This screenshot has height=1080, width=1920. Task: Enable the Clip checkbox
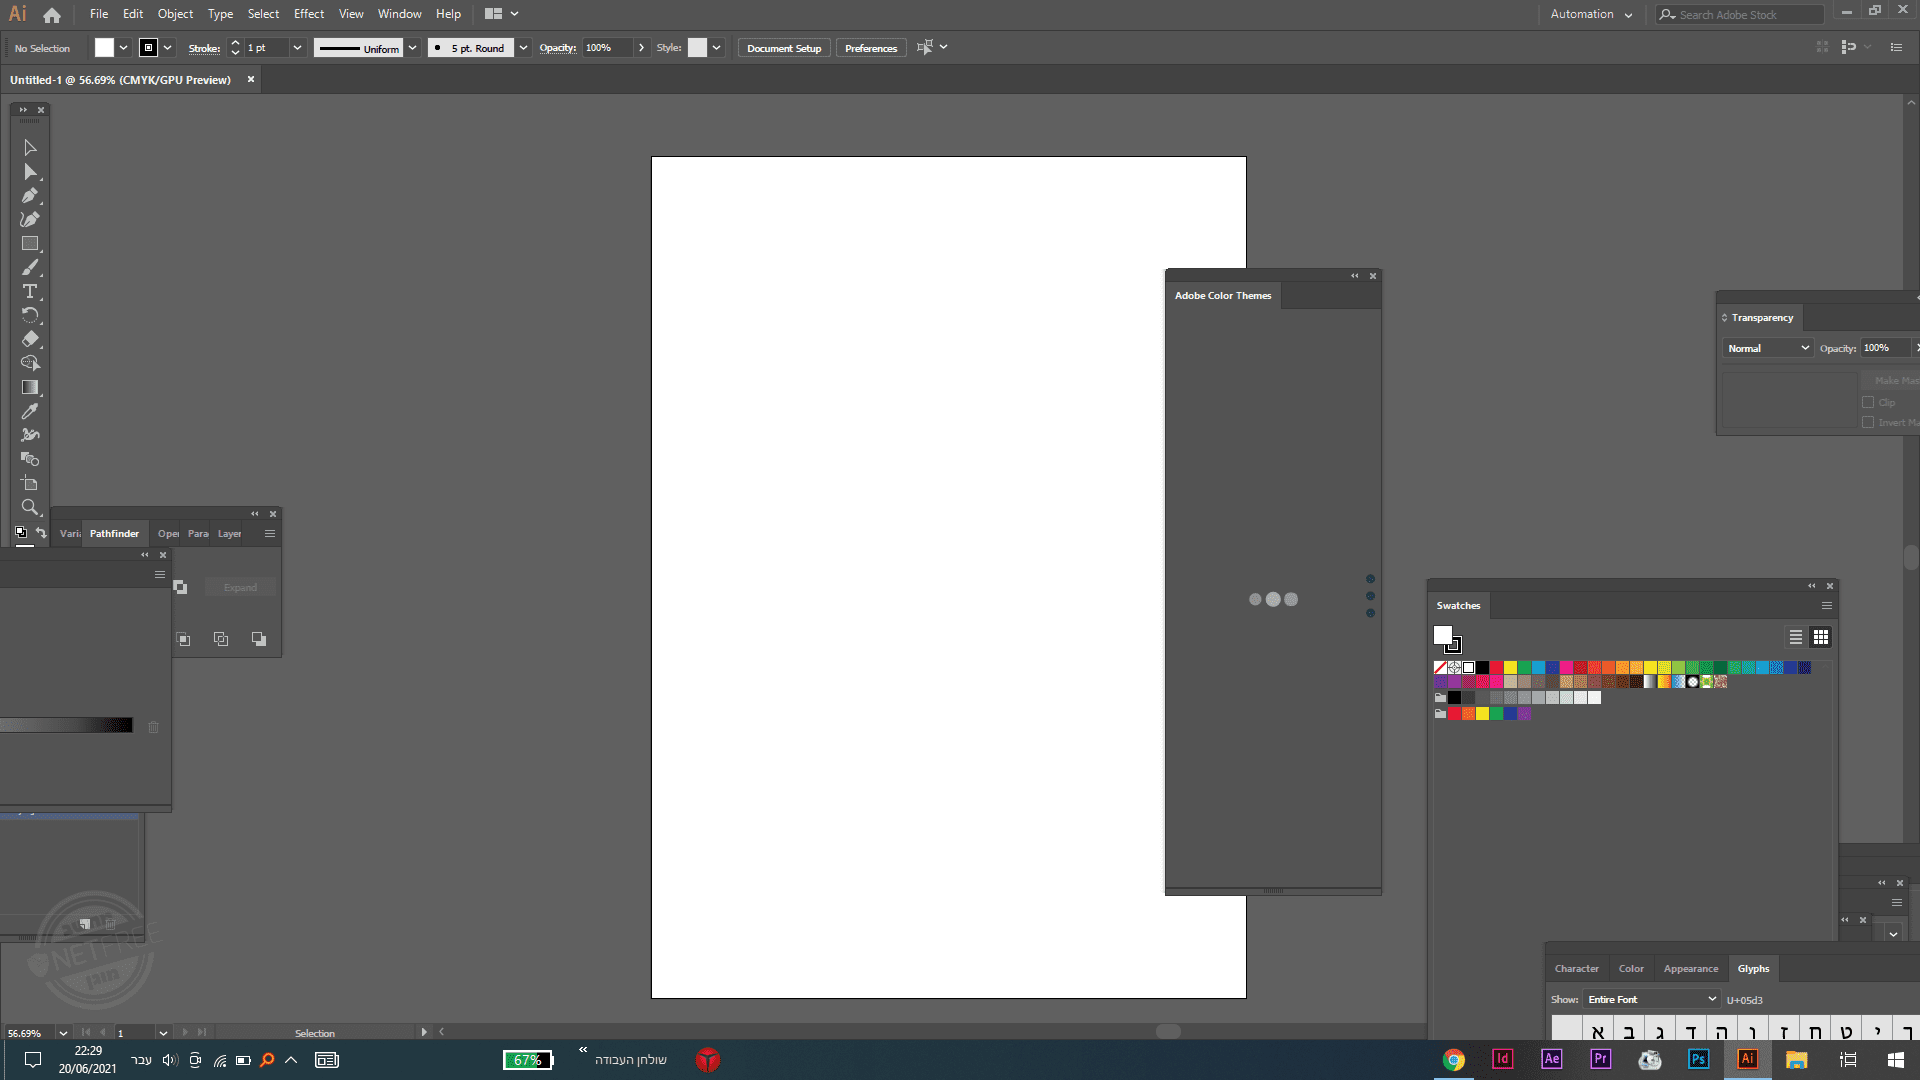1868,402
